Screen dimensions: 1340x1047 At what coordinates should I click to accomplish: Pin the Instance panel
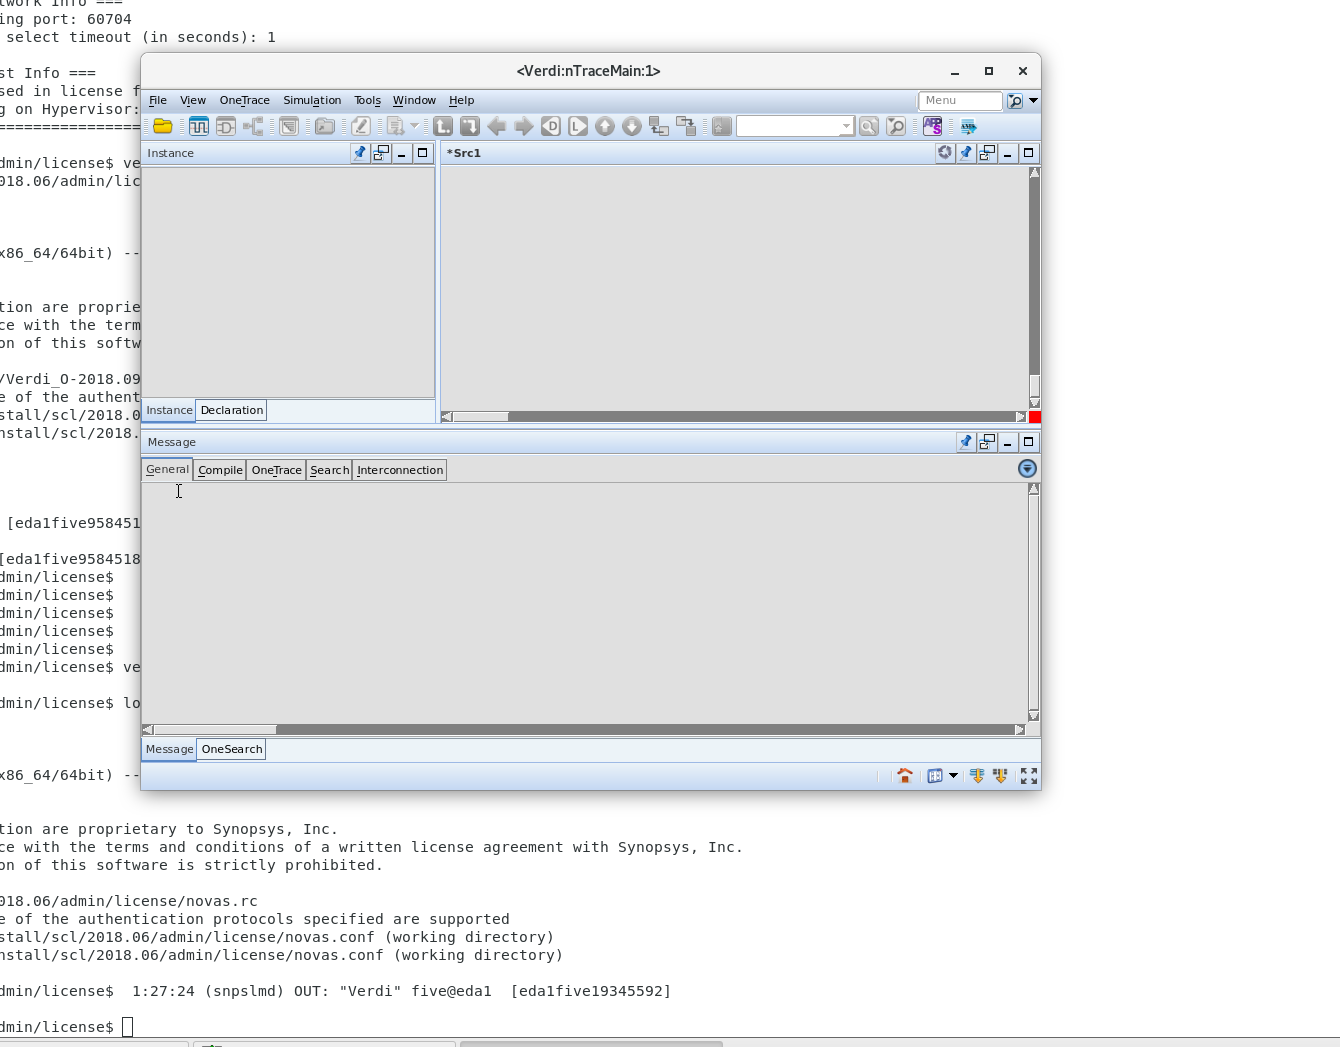coord(360,153)
